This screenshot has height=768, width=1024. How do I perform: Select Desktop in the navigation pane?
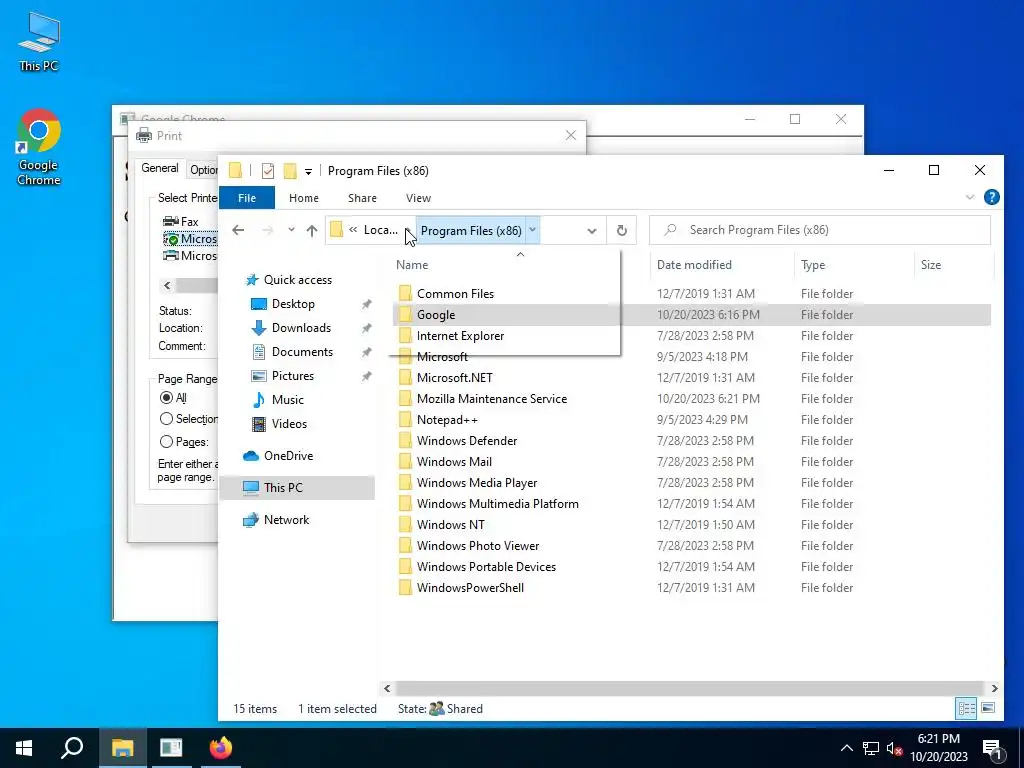click(293, 304)
